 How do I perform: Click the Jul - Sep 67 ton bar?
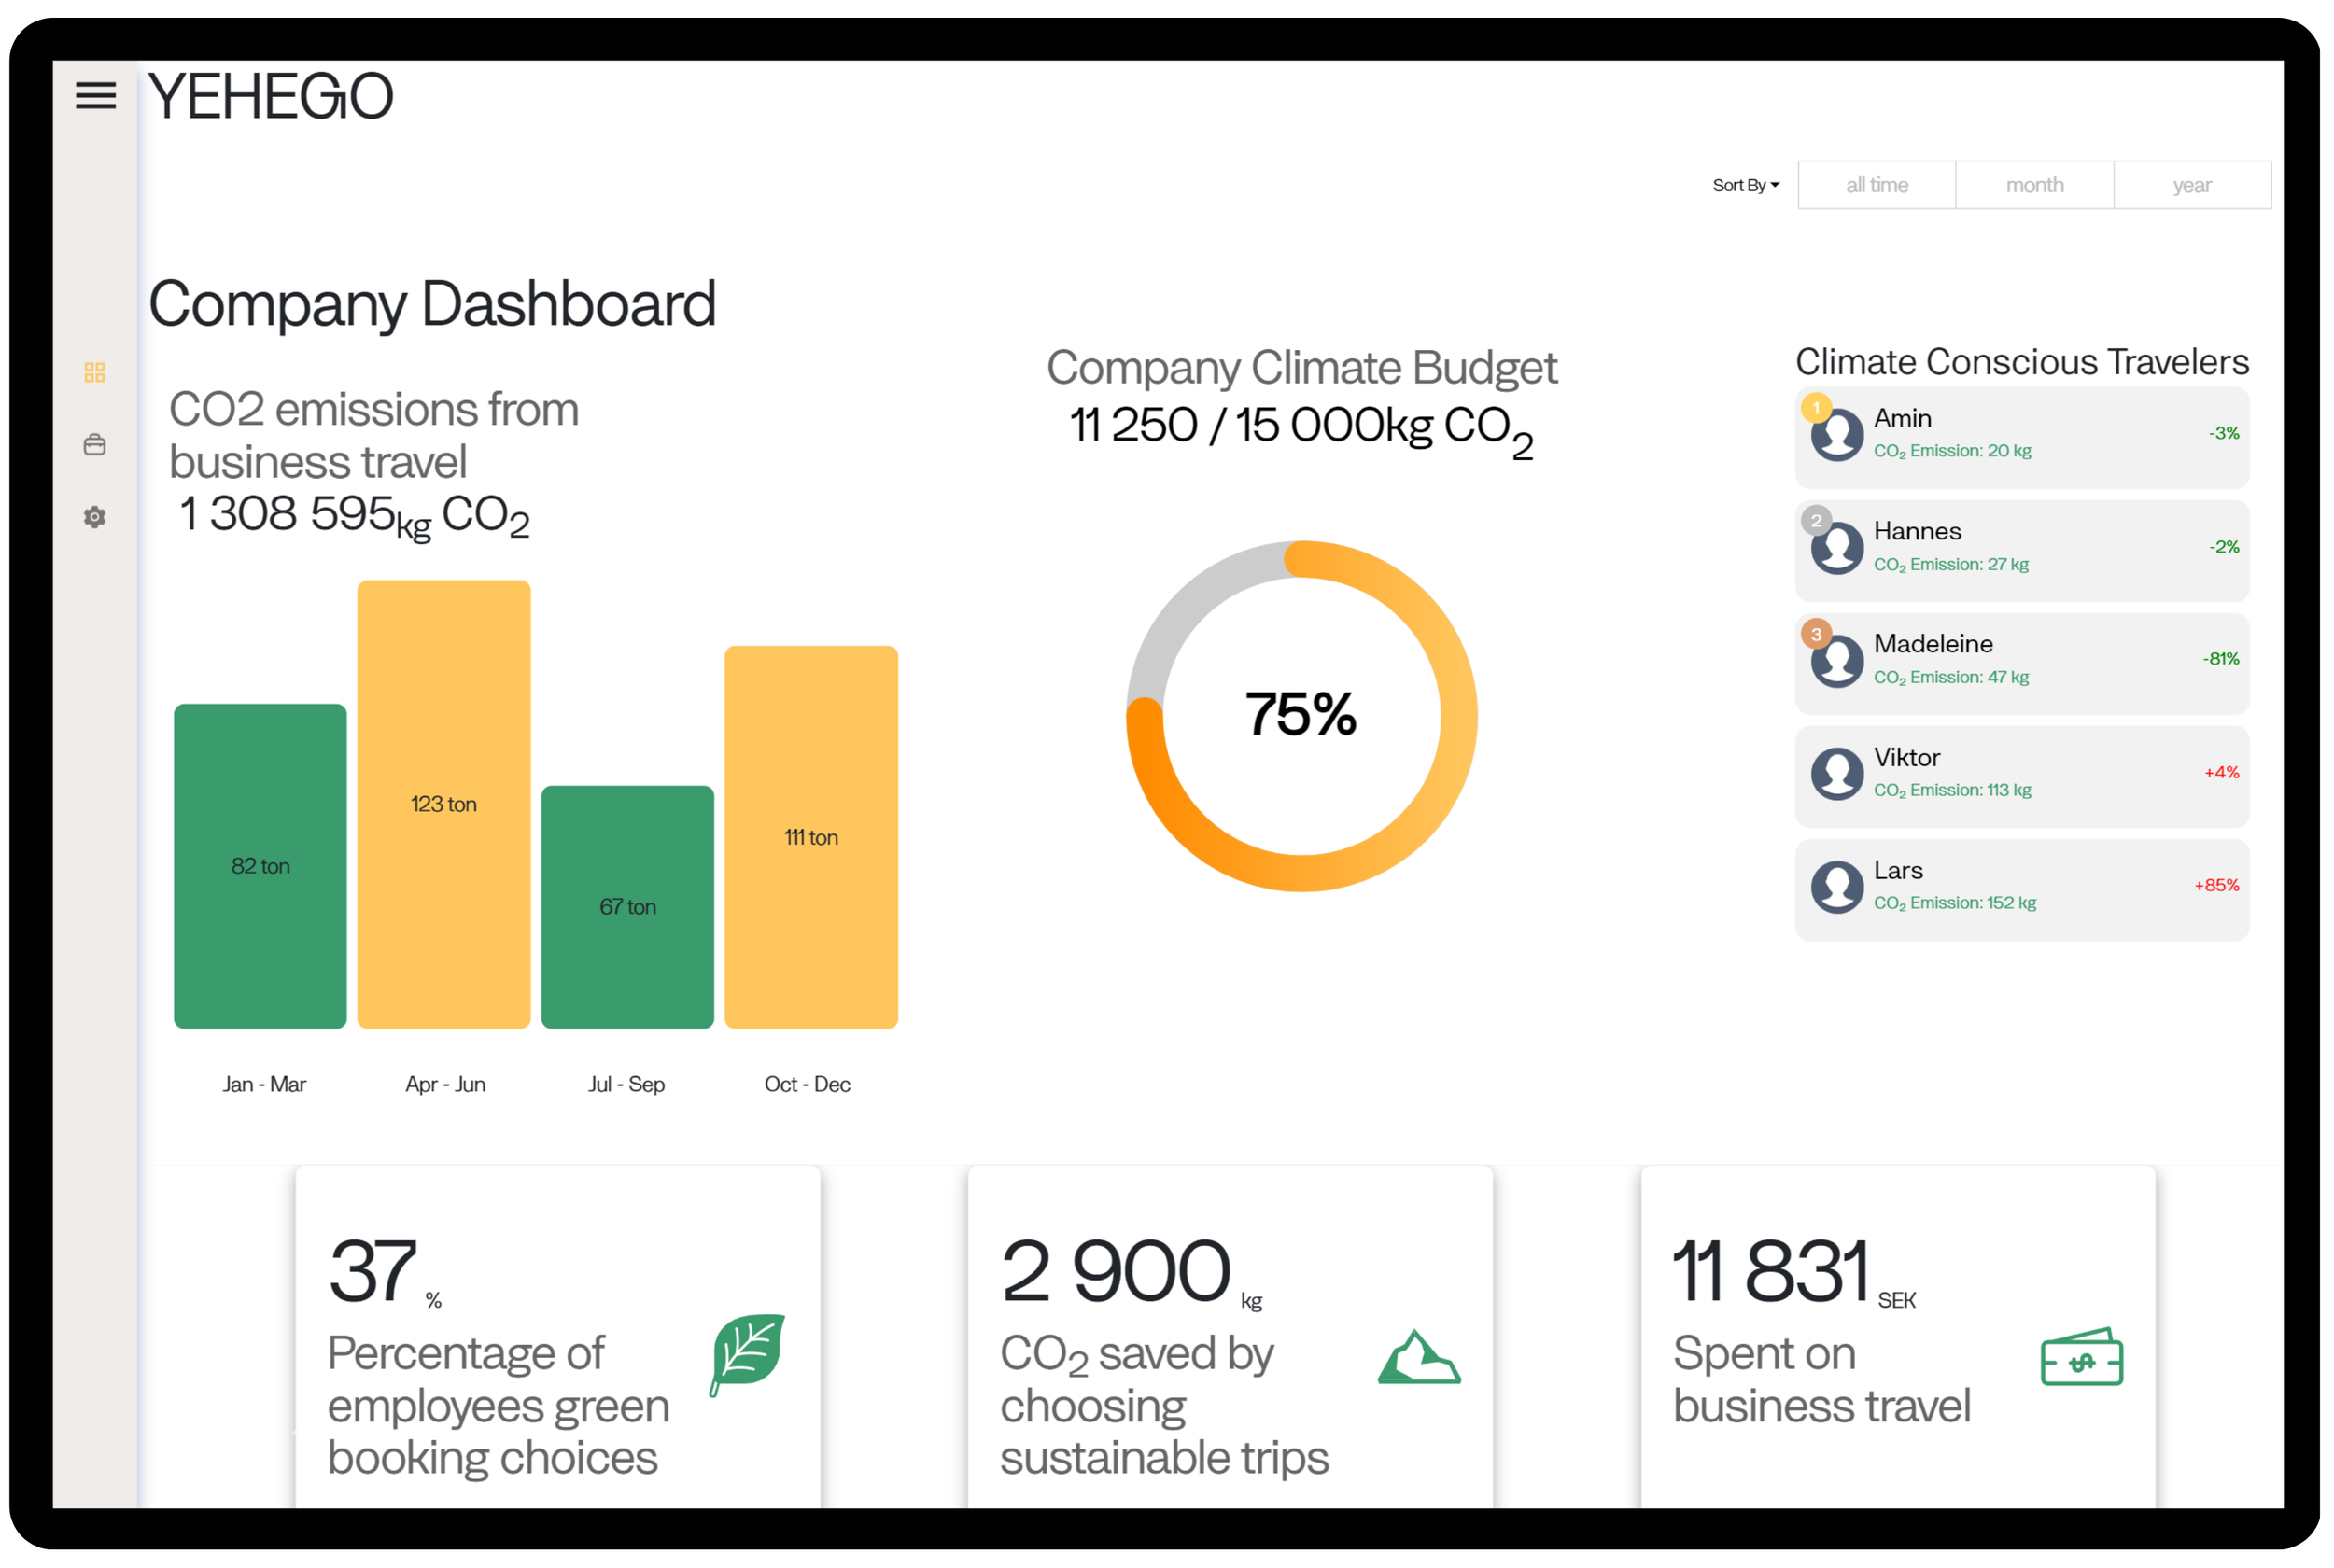click(627, 906)
